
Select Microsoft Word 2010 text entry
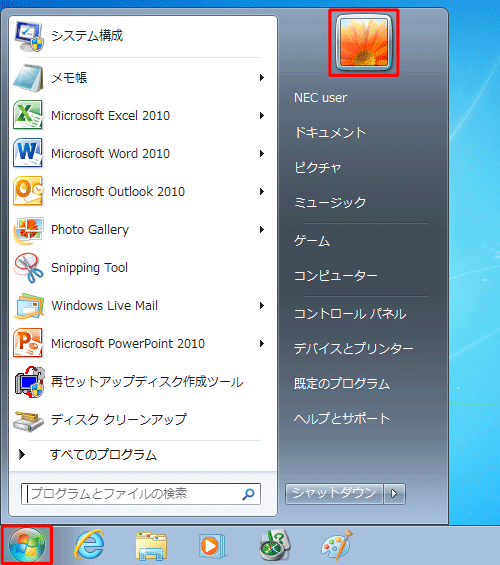[x=110, y=154]
